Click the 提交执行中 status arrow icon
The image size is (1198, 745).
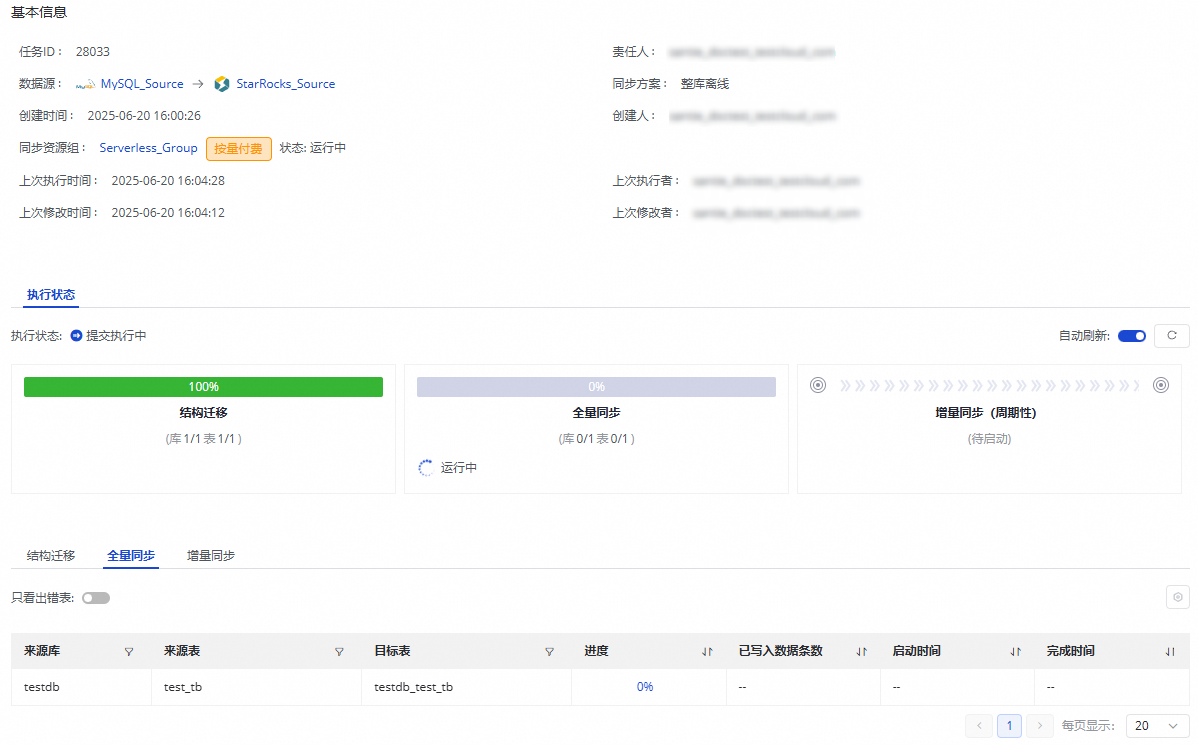pos(76,335)
